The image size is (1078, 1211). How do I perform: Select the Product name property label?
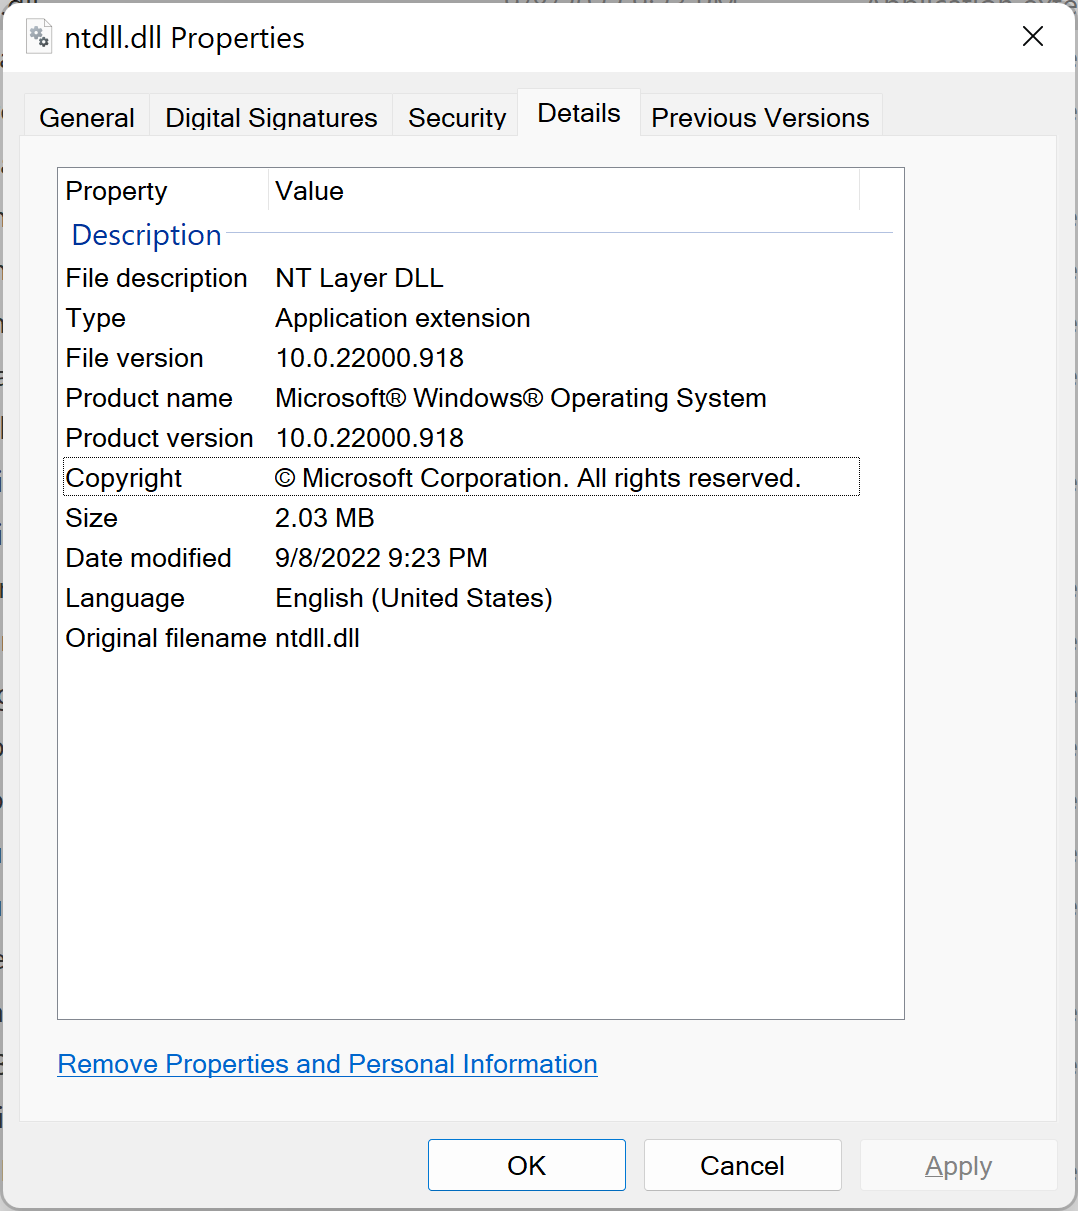149,398
